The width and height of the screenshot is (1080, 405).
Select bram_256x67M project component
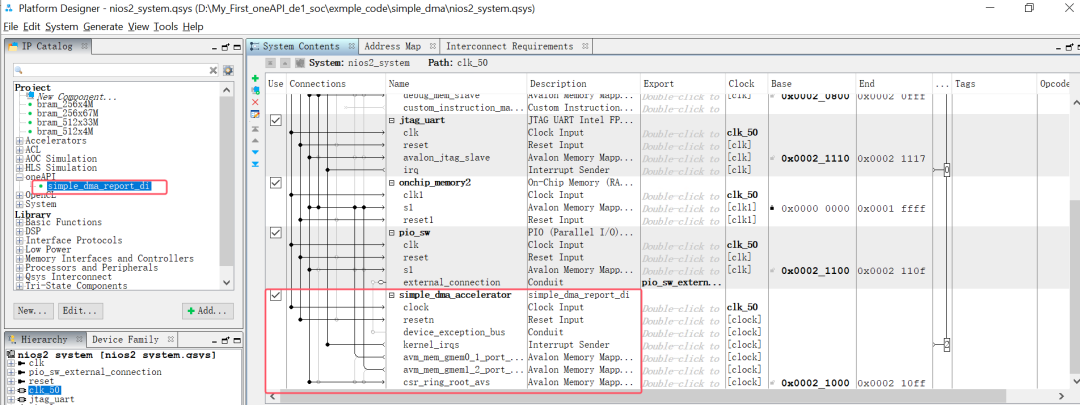[68, 114]
